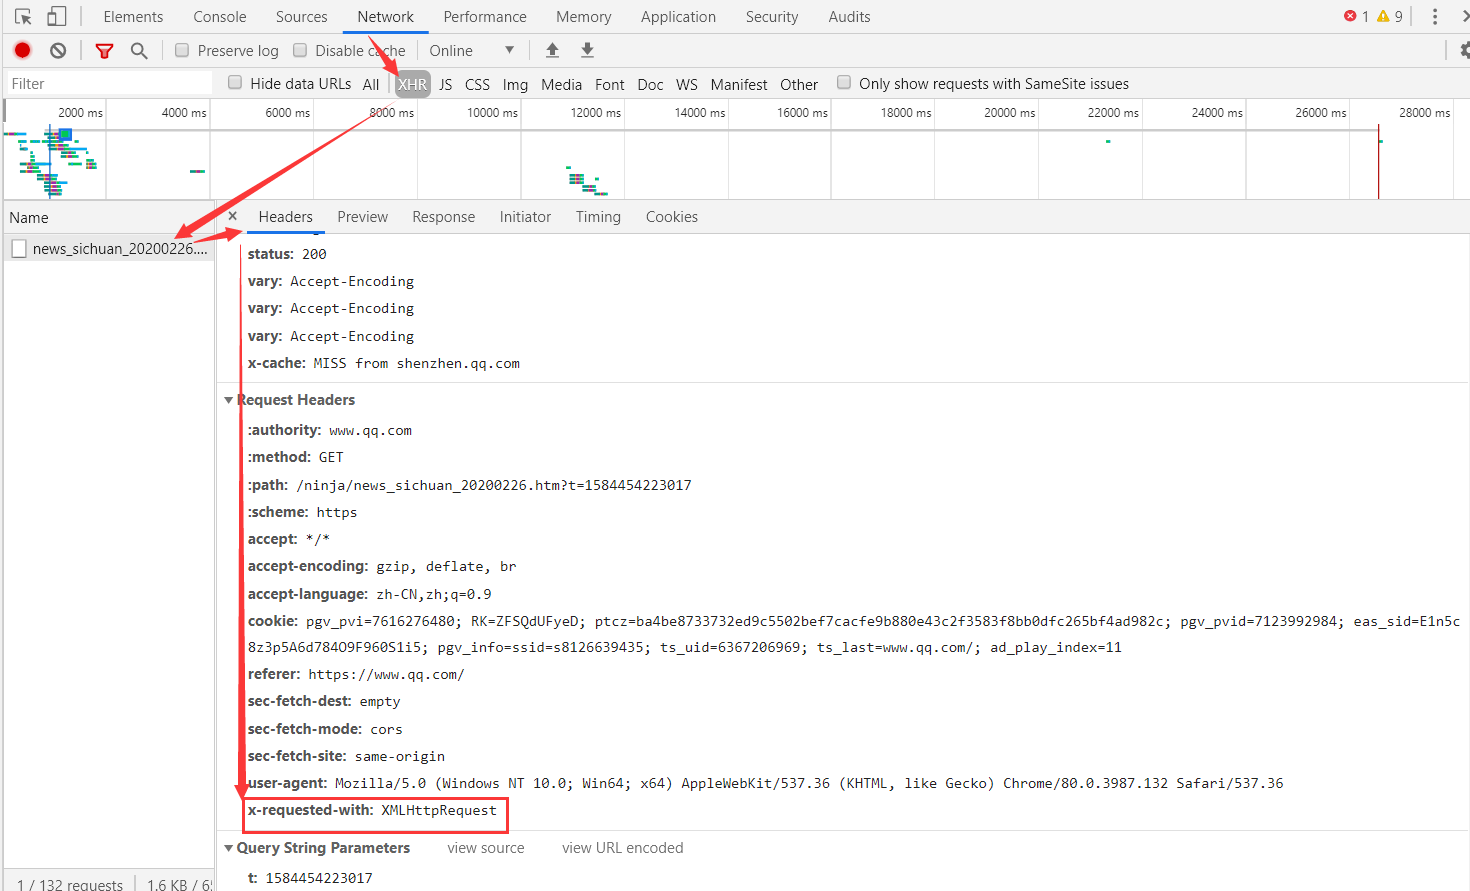Open the Response tab of request

[x=443, y=217]
